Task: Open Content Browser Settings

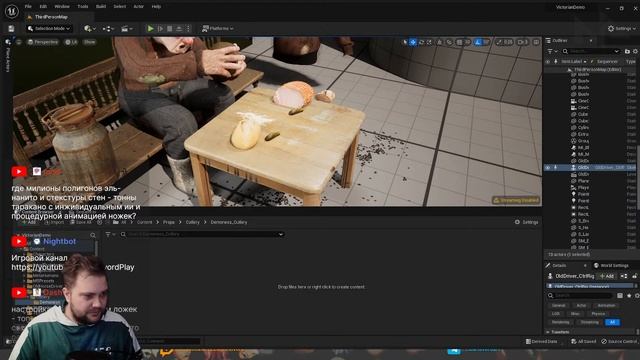Action: coord(527,222)
